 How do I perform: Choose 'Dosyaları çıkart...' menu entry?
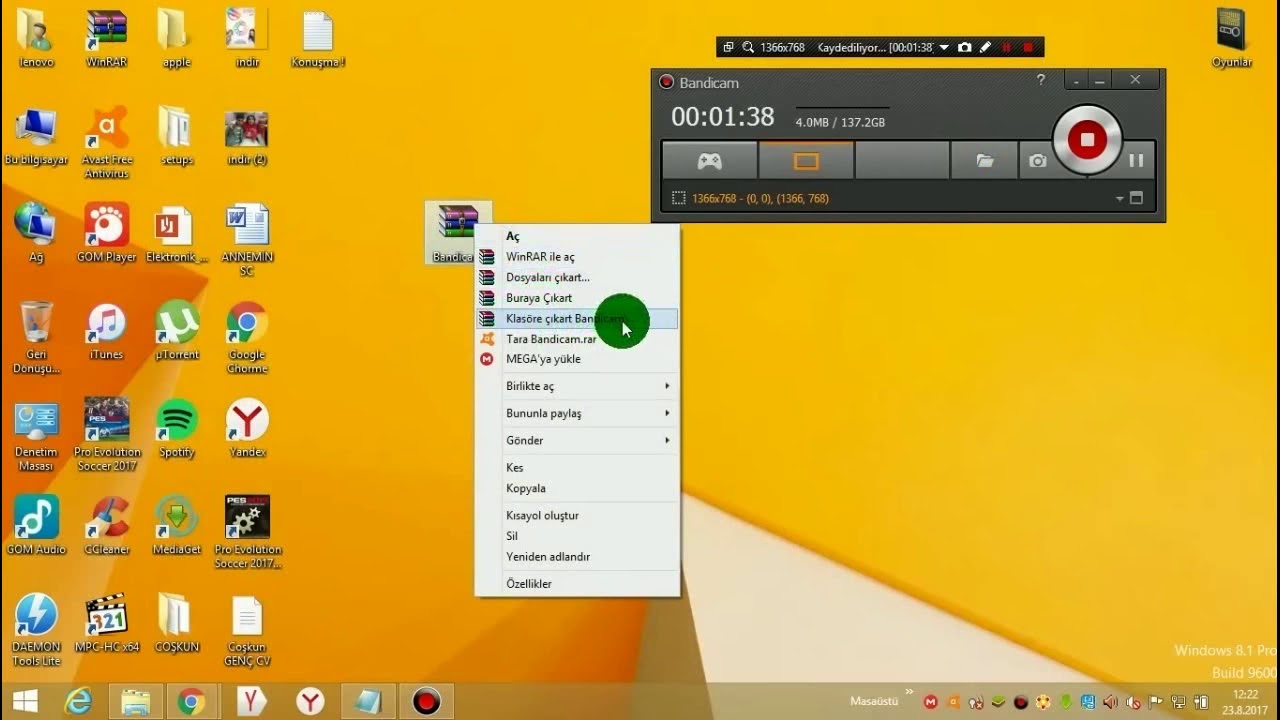point(578,277)
